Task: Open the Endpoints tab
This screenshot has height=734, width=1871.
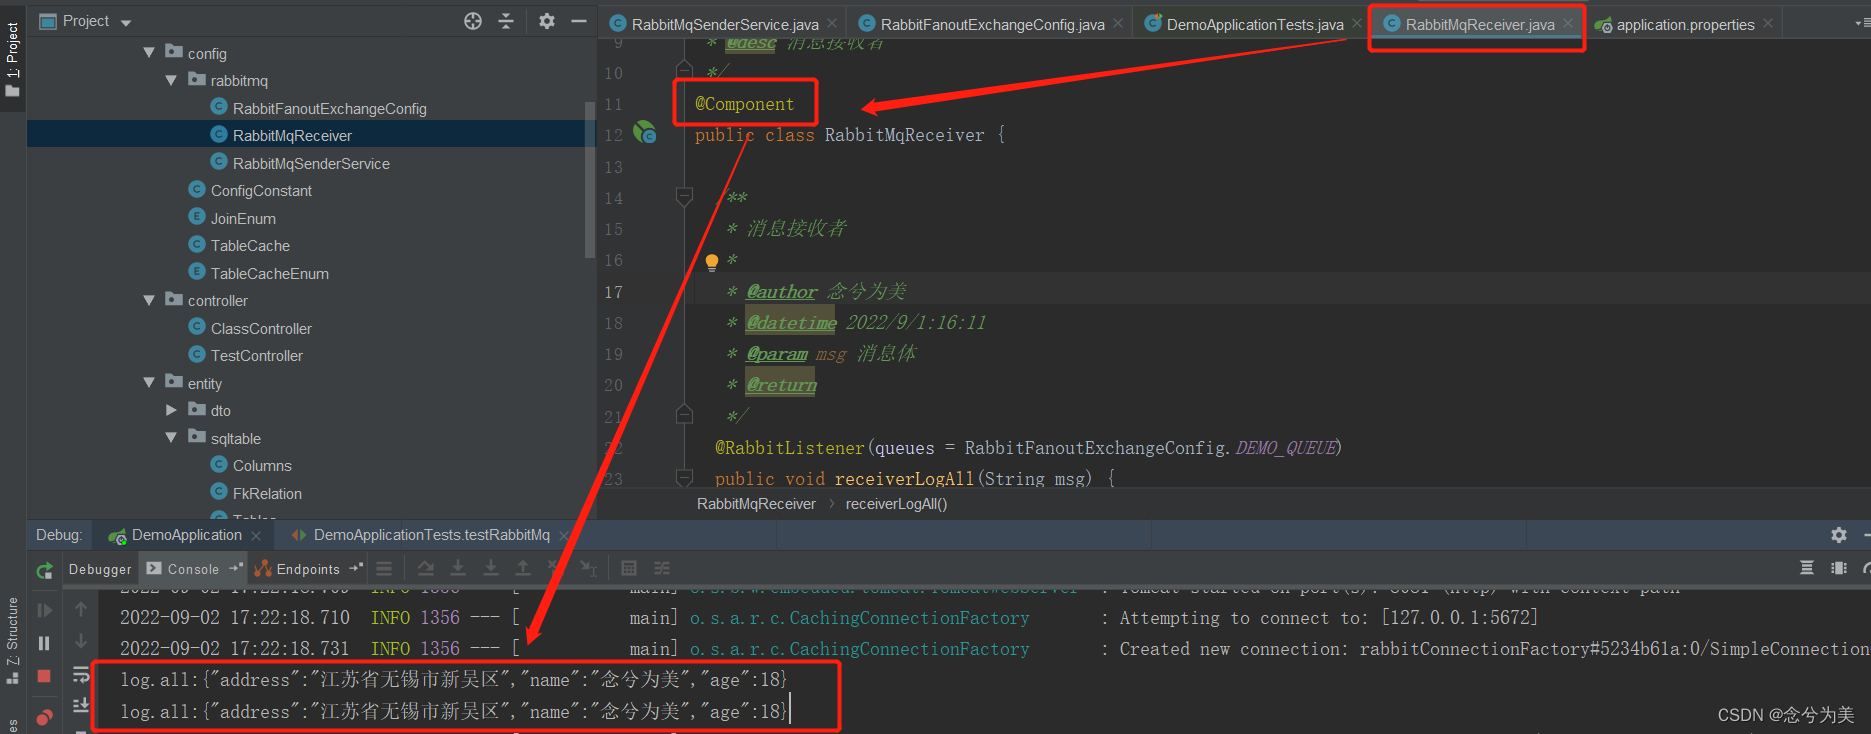Action: click(309, 569)
